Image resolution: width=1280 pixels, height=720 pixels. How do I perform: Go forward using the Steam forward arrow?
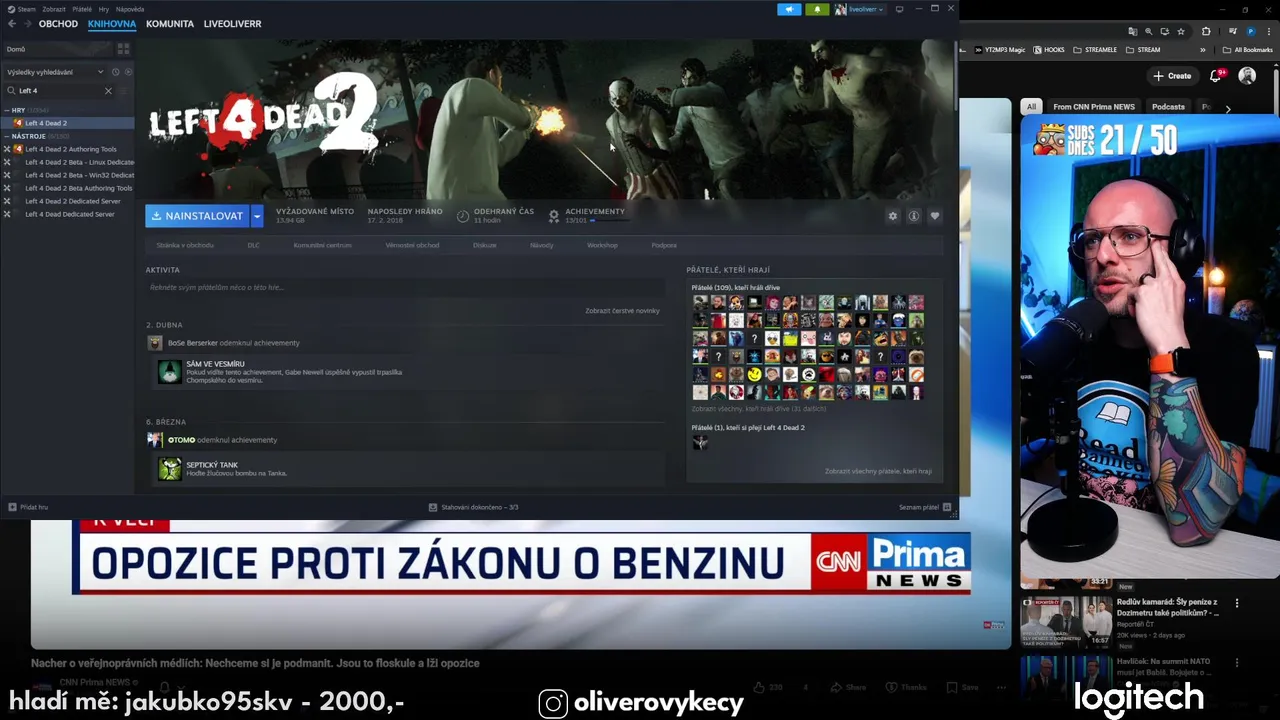(x=26, y=24)
